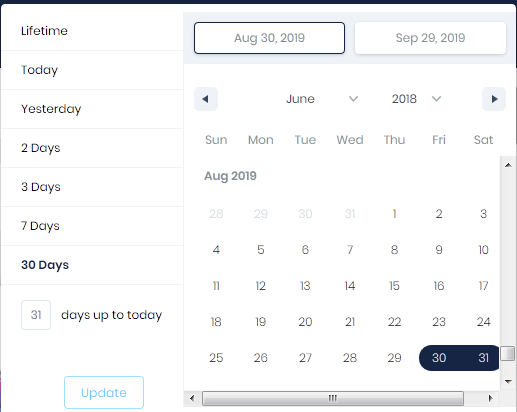Image resolution: width=517 pixels, height=412 pixels.
Task: Go to the previous month arrow
Action: pyautogui.click(x=206, y=99)
